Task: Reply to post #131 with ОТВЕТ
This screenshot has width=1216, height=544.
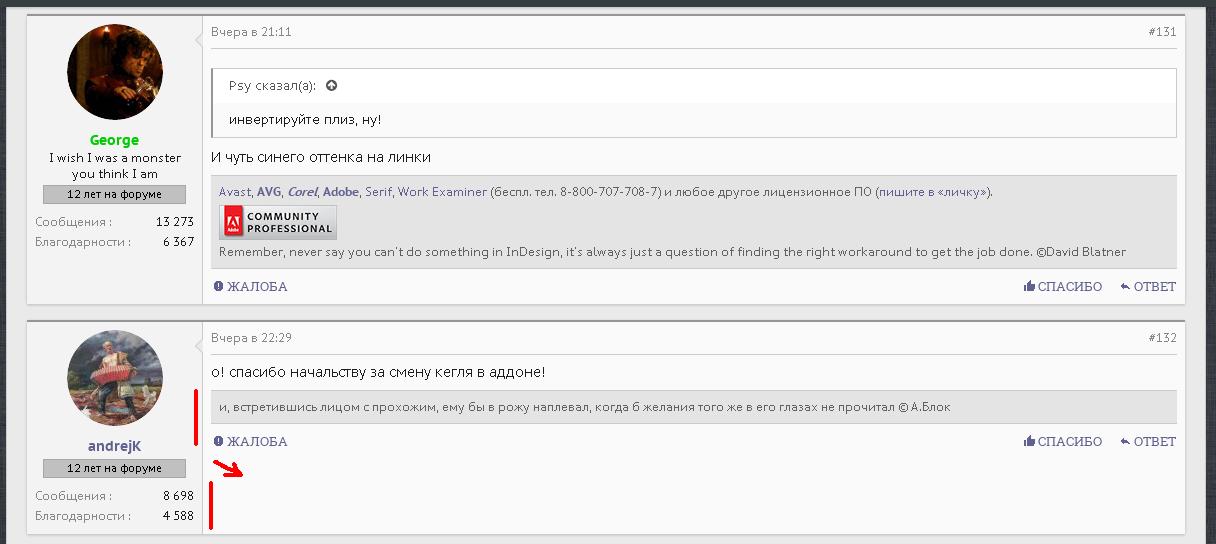Action: click(x=1148, y=287)
